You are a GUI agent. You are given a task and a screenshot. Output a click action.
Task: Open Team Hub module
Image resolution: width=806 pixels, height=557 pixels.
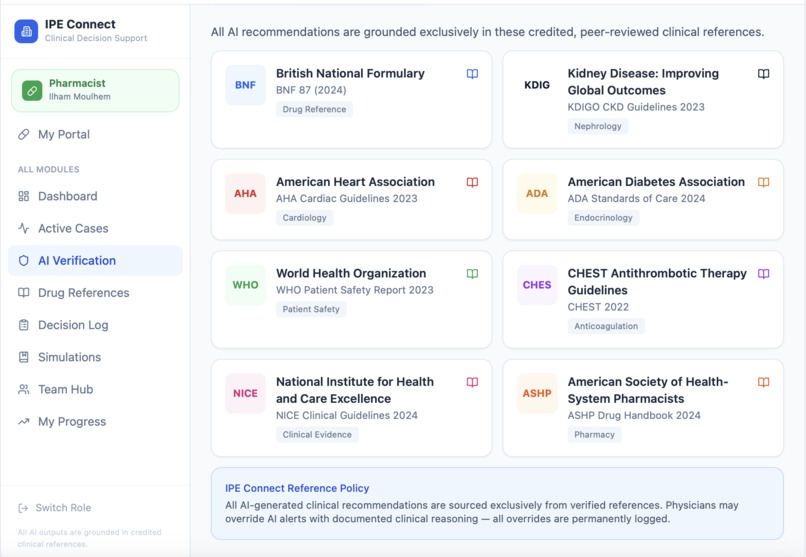click(x=95, y=389)
